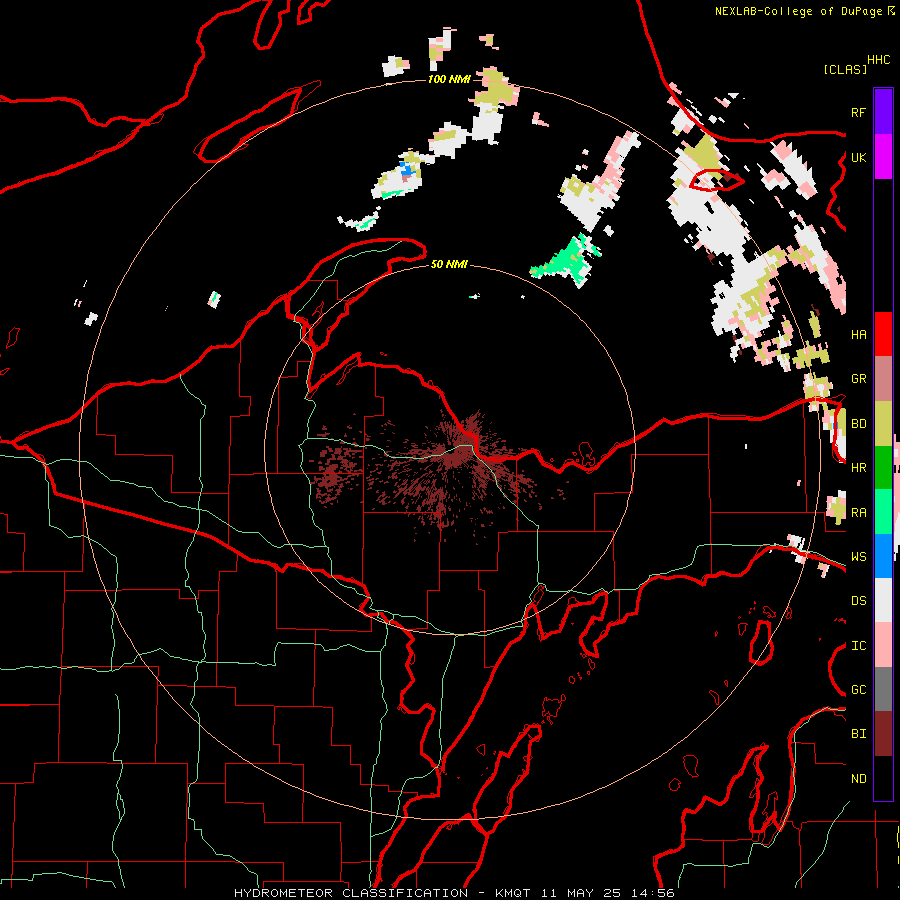Click the red HA legend color swatch
The image size is (900, 900).
883,334
